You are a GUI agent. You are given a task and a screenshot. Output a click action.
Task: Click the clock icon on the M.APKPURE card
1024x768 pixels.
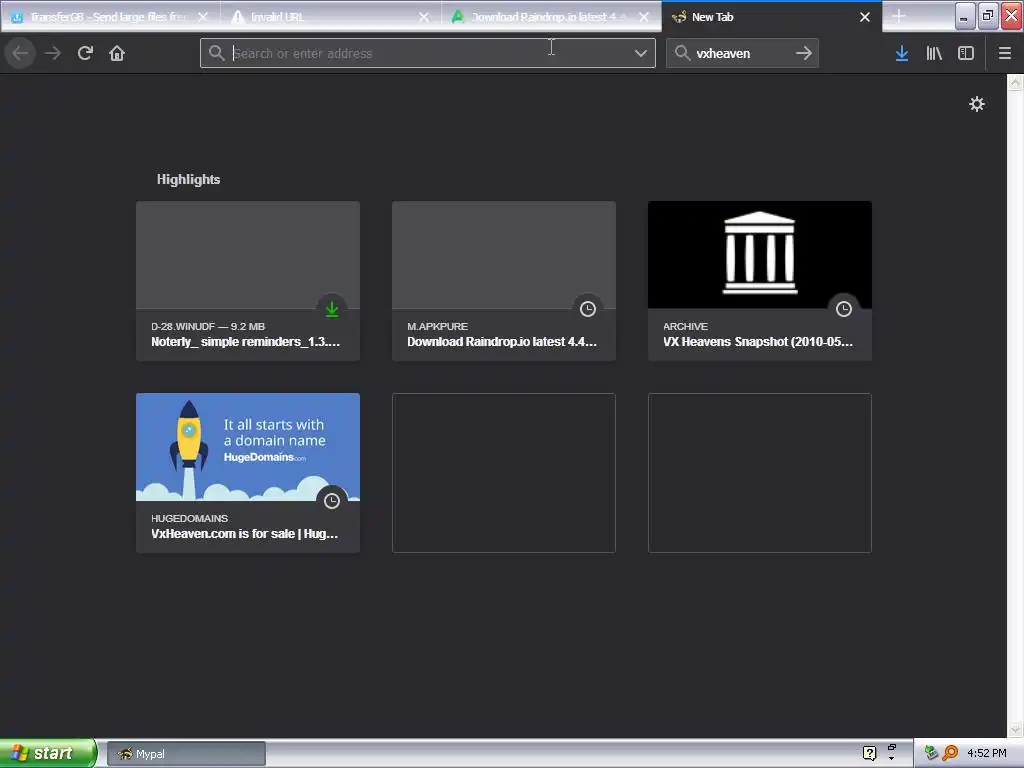[x=588, y=309]
